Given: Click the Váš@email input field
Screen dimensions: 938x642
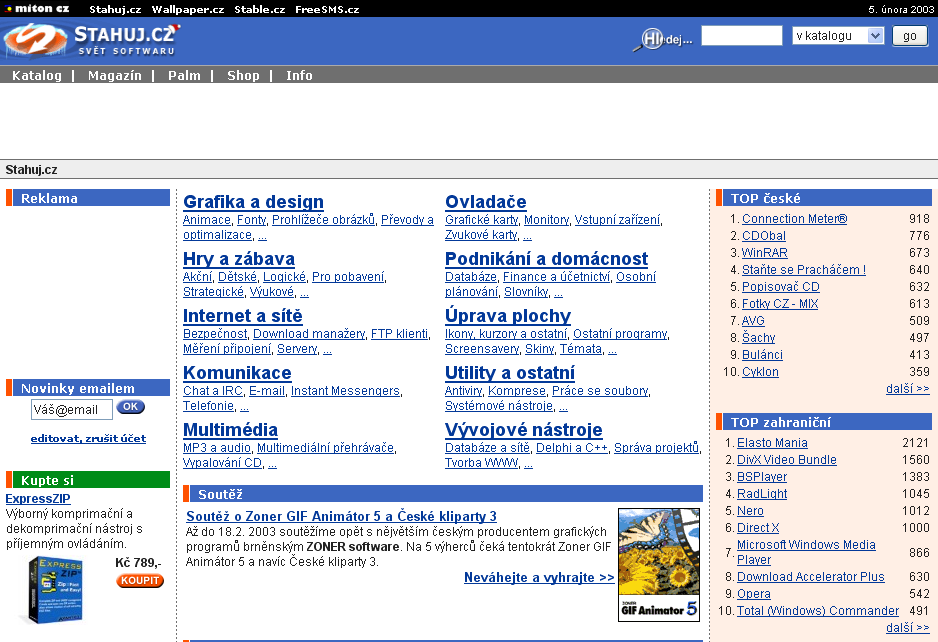Looking at the screenshot, I should 71,409.
